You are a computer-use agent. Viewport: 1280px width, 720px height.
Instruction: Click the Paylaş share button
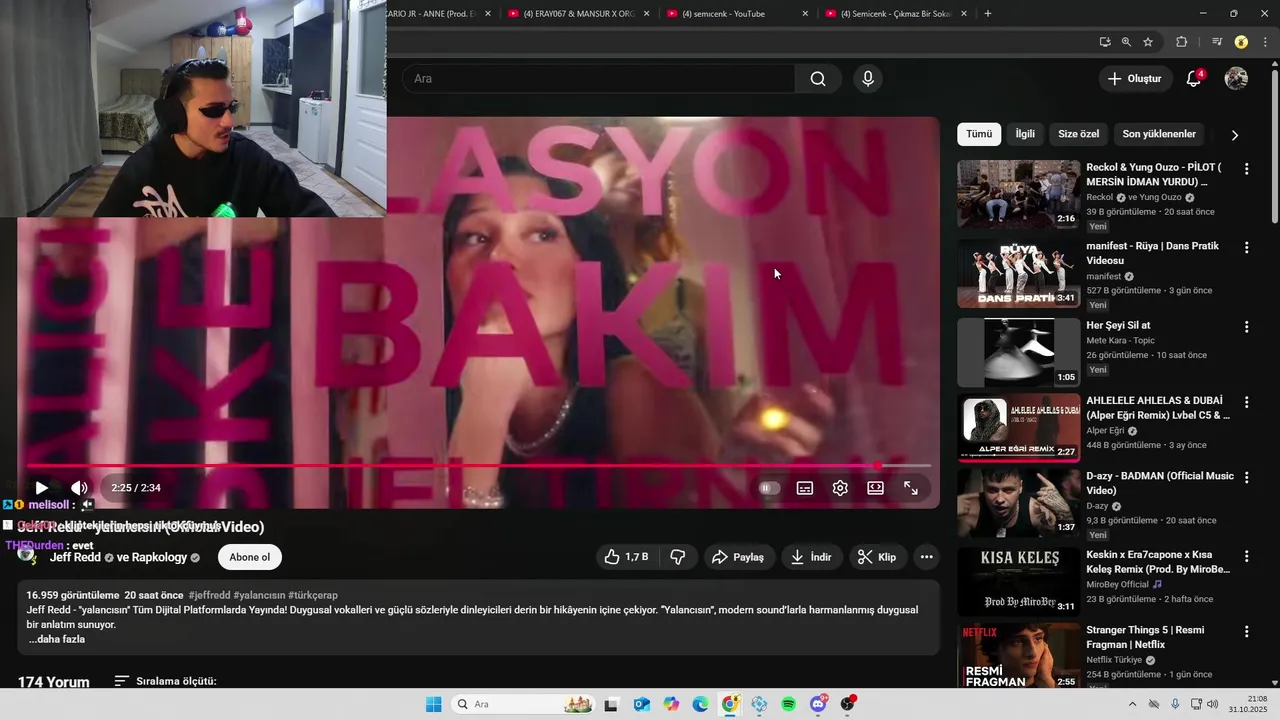point(738,557)
